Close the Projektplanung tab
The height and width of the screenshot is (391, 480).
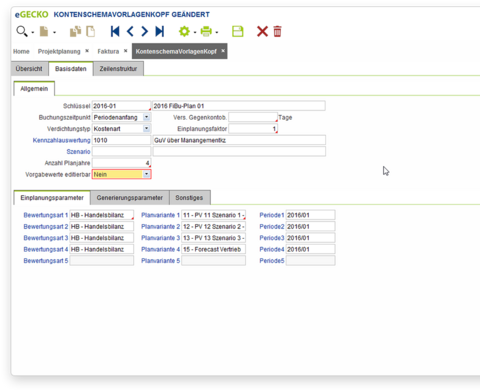click(87, 51)
